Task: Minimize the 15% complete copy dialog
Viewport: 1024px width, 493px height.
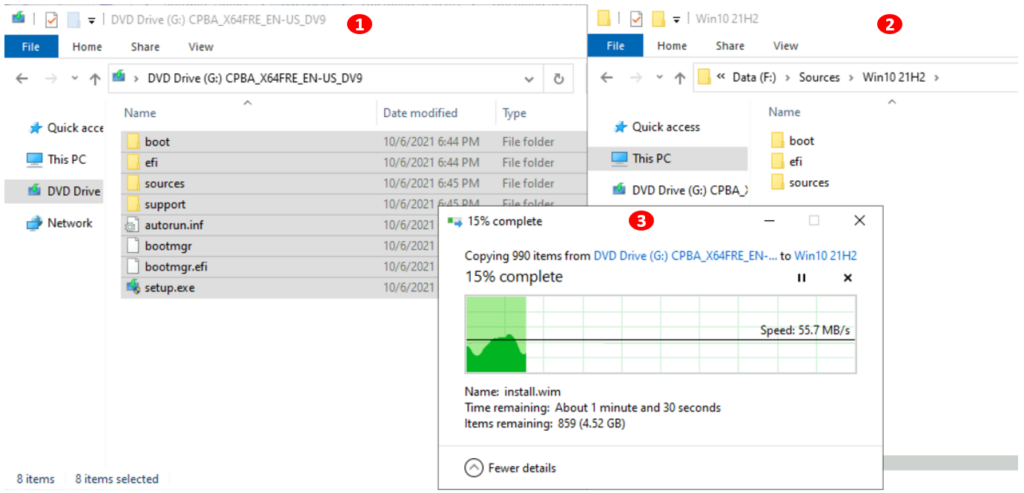Action: tap(770, 221)
